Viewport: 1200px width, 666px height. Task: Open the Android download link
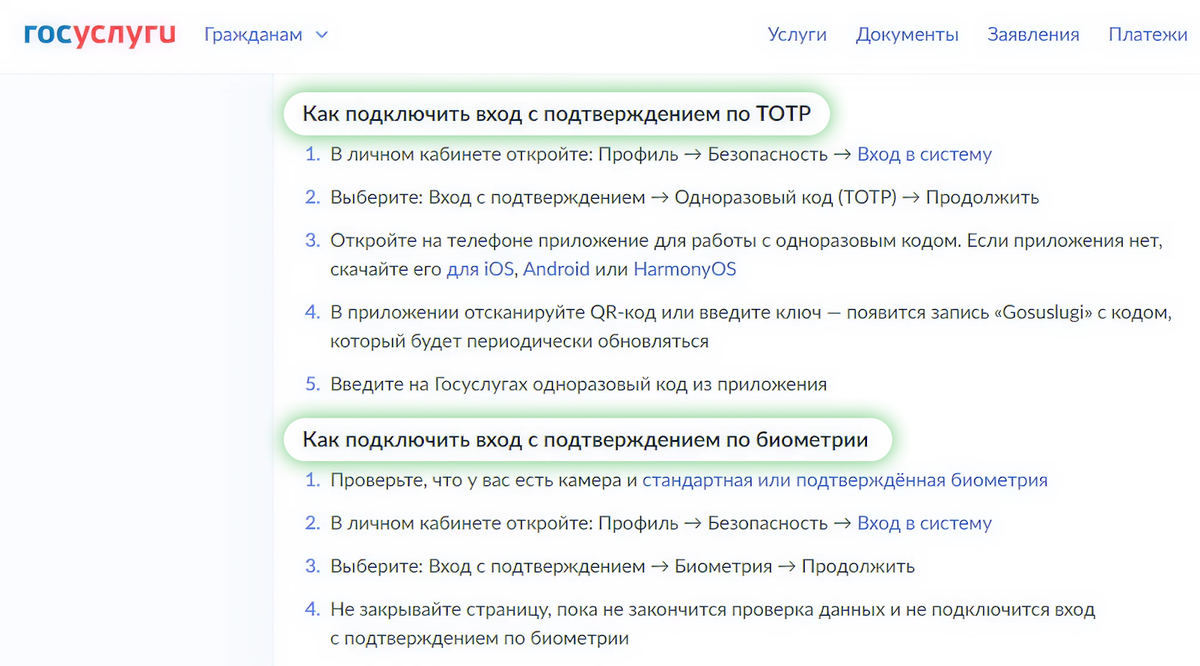[556, 270]
